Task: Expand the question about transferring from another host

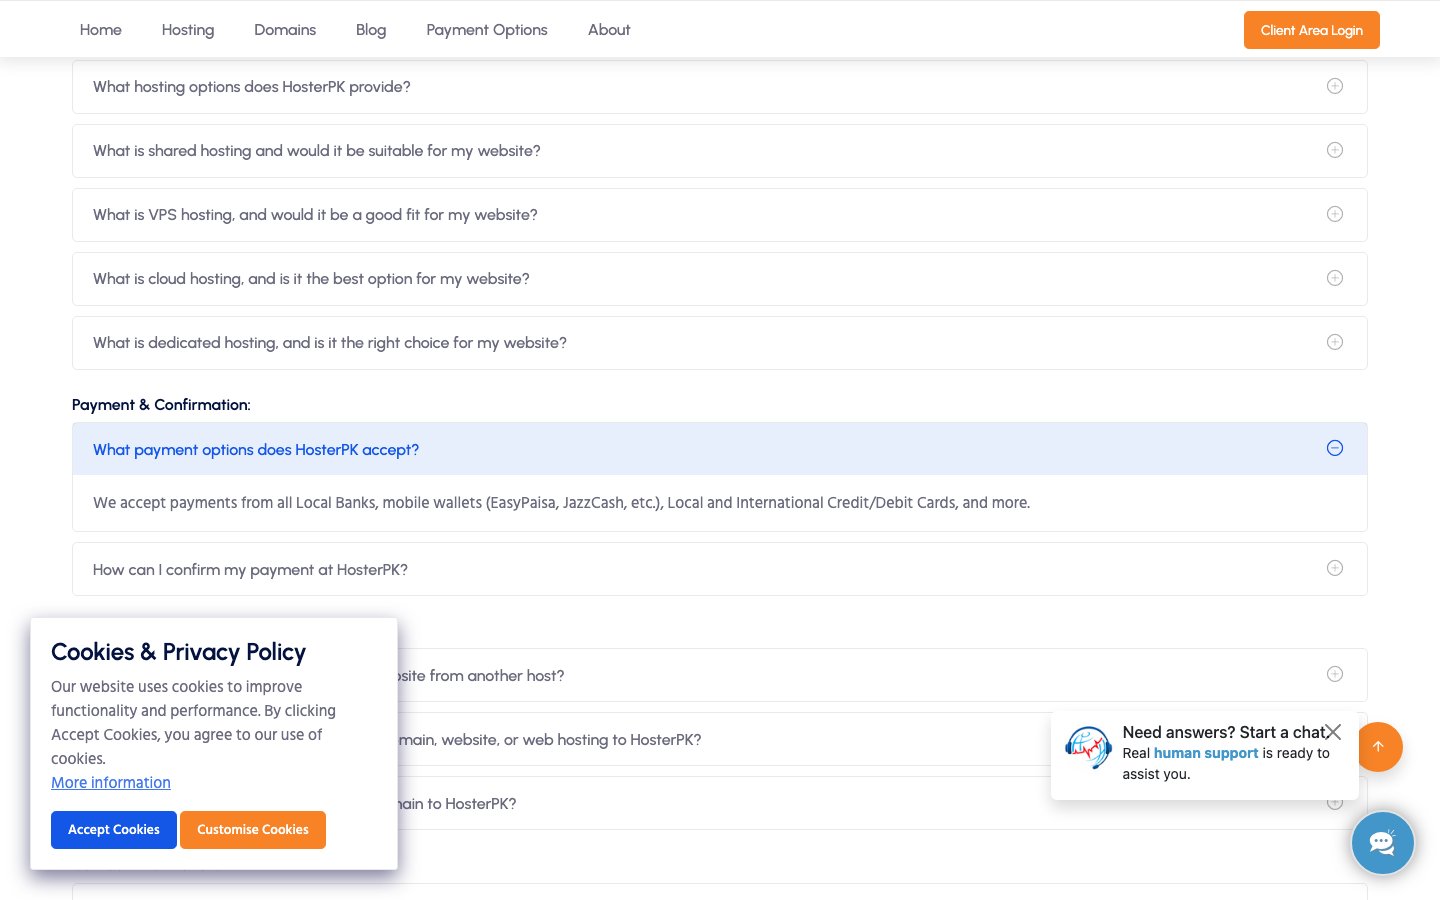Action: [x=882, y=675]
